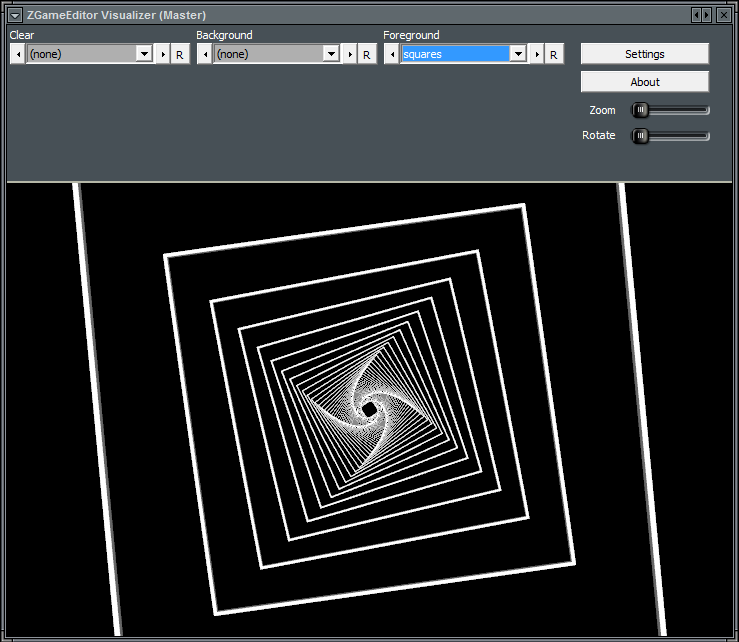Open the Settings button
Image resolution: width=739 pixels, height=642 pixels.
point(645,54)
